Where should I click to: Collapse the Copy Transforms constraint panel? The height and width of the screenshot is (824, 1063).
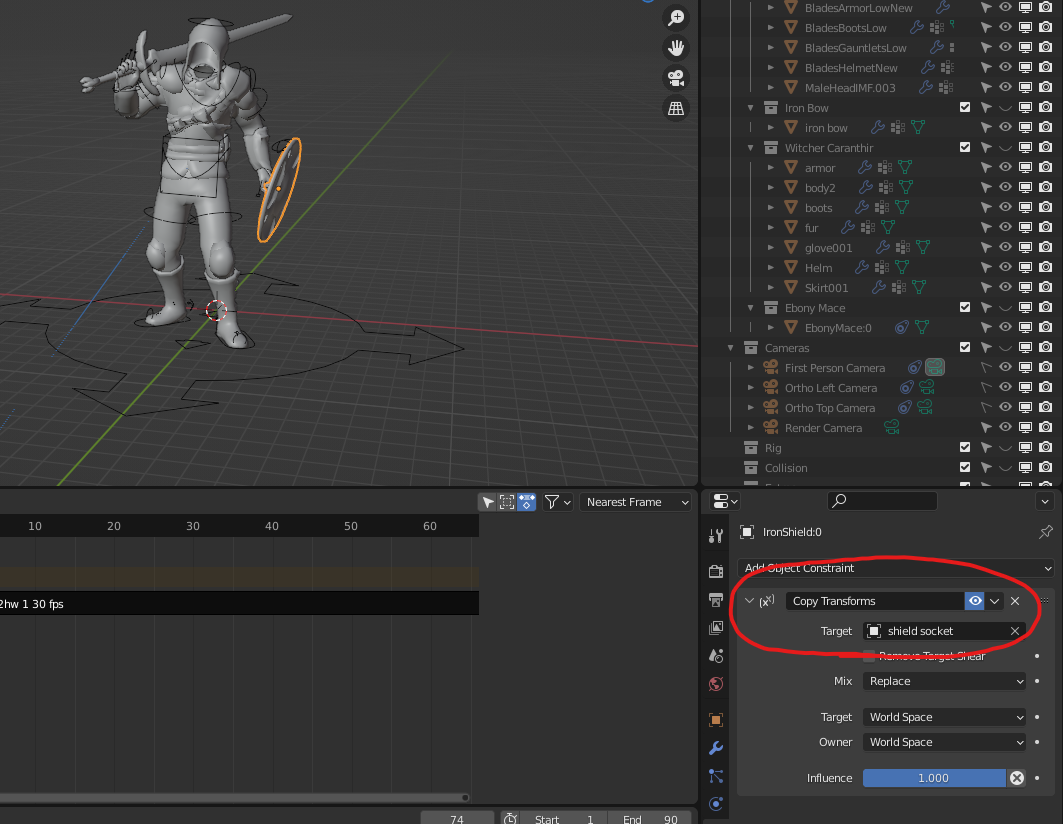(x=749, y=601)
